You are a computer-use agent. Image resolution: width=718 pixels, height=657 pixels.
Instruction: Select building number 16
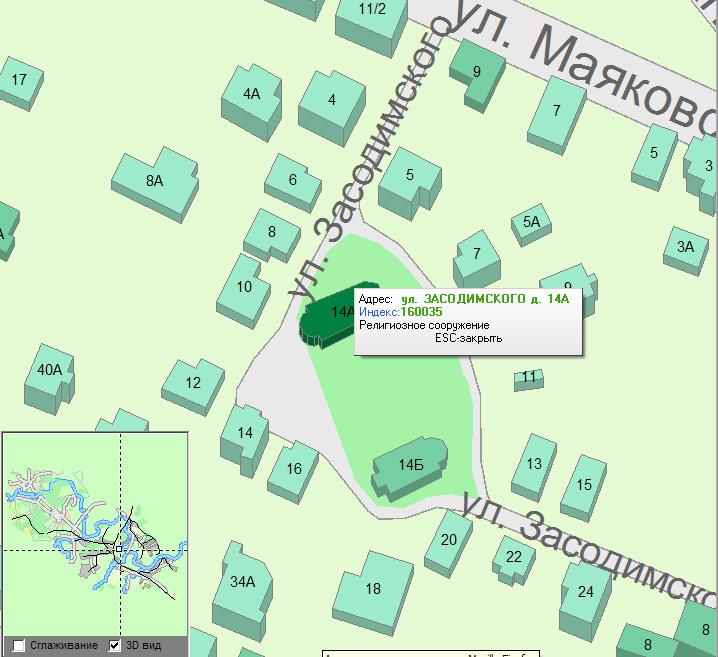293,469
